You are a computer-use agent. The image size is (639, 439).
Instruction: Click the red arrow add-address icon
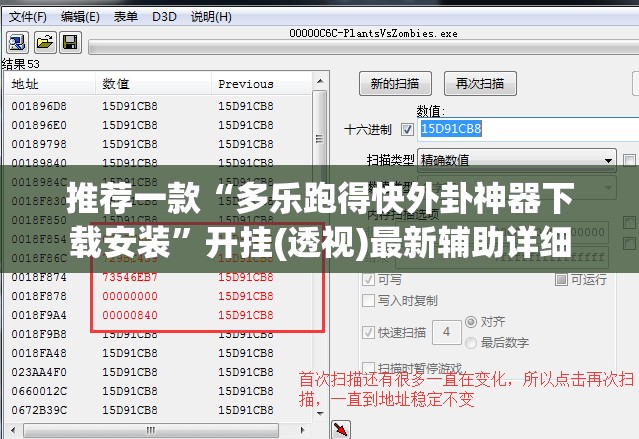click(341, 429)
